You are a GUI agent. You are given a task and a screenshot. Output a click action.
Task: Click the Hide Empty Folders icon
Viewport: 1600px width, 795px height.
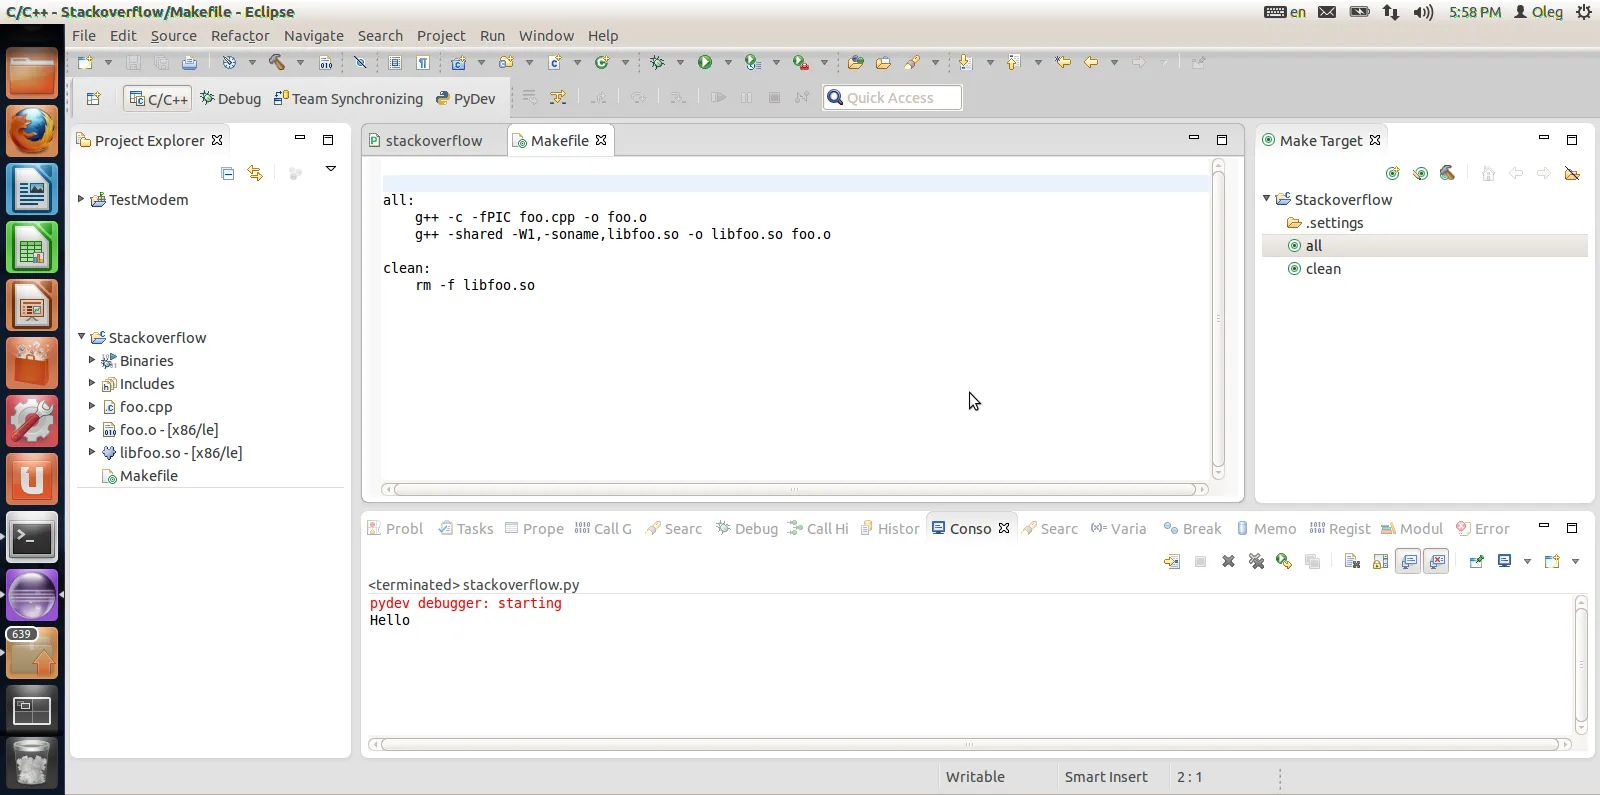tap(1572, 173)
